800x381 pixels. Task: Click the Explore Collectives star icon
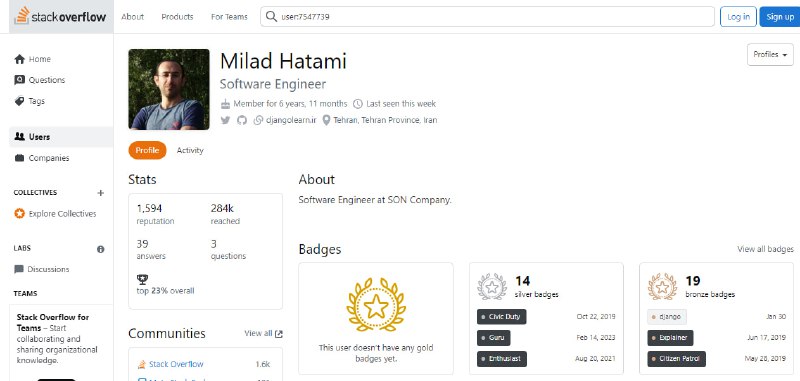click(19, 214)
